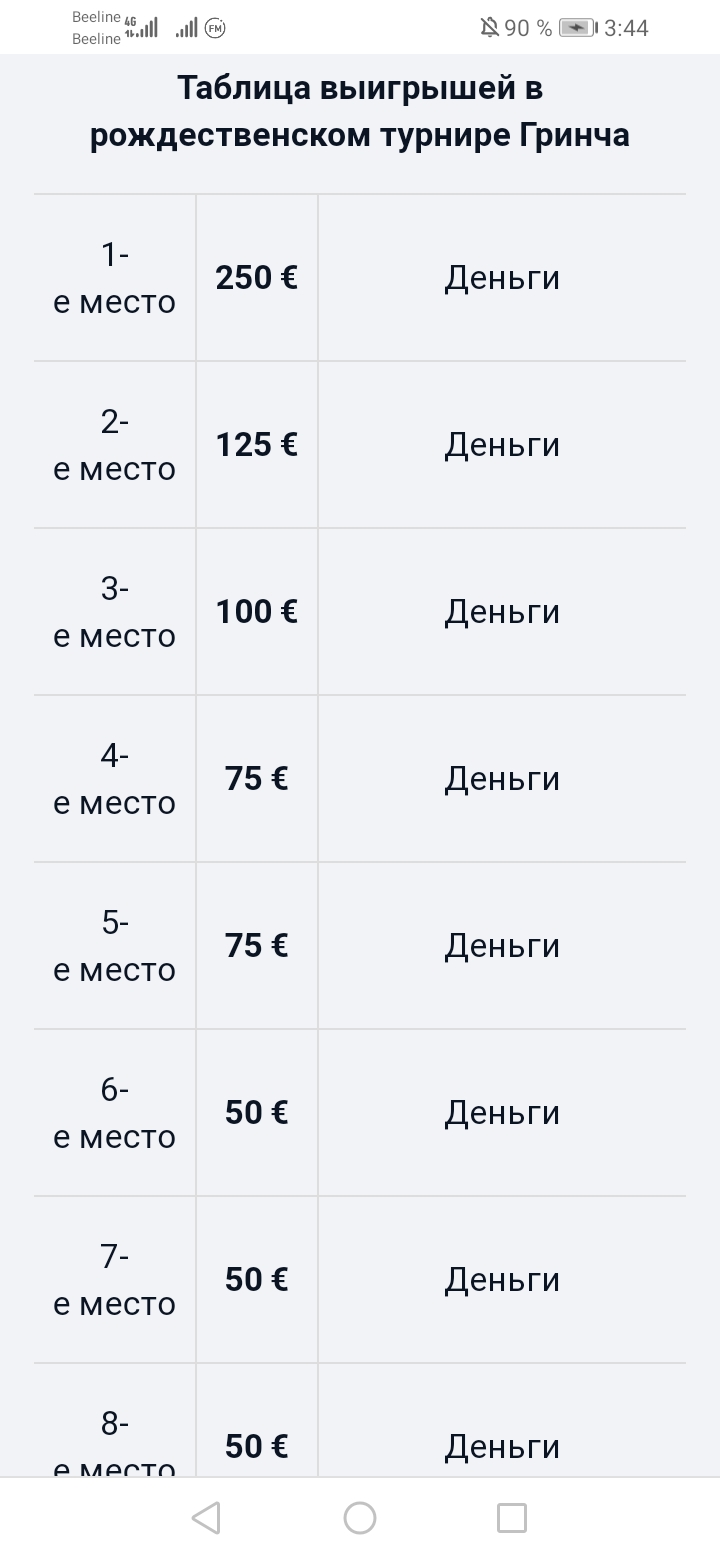Select the 4-е место row label
The height and width of the screenshot is (1560, 720).
pyautogui.click(x=115, y=779)
